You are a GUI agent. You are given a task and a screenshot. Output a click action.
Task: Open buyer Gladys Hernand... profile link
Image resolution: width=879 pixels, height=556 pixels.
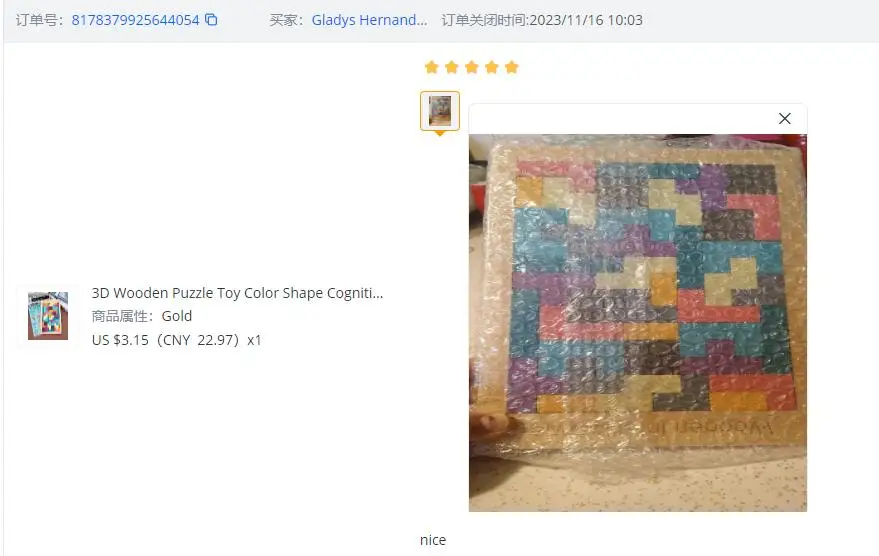coord(369,20)
